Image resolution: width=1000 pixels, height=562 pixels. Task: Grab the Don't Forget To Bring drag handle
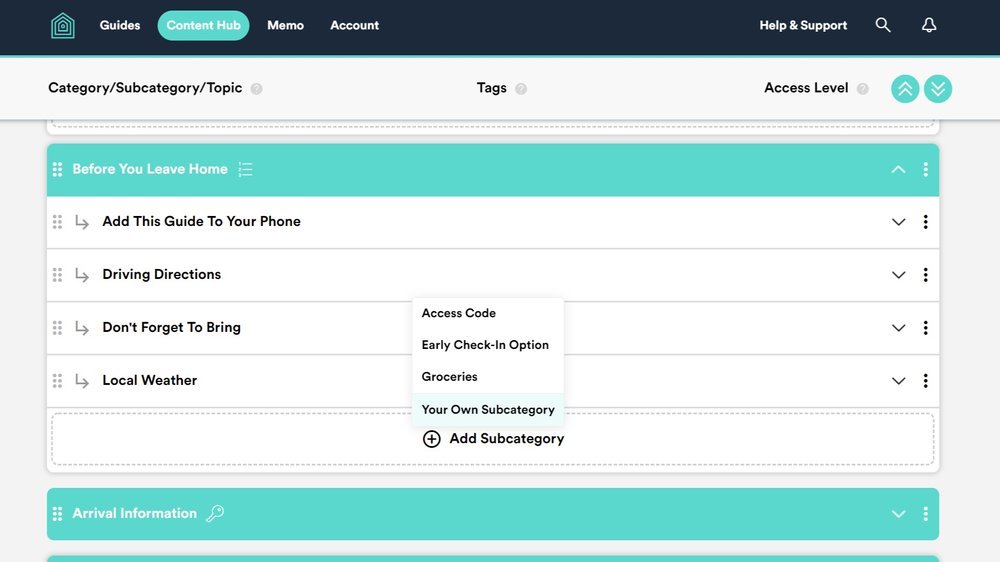tap(57, 327)
